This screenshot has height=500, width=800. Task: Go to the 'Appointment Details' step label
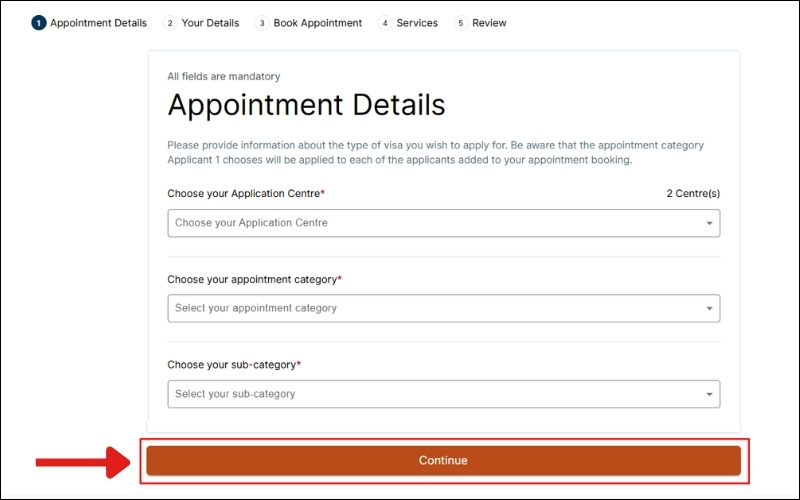pyautogui.click(x=98, y=23)
